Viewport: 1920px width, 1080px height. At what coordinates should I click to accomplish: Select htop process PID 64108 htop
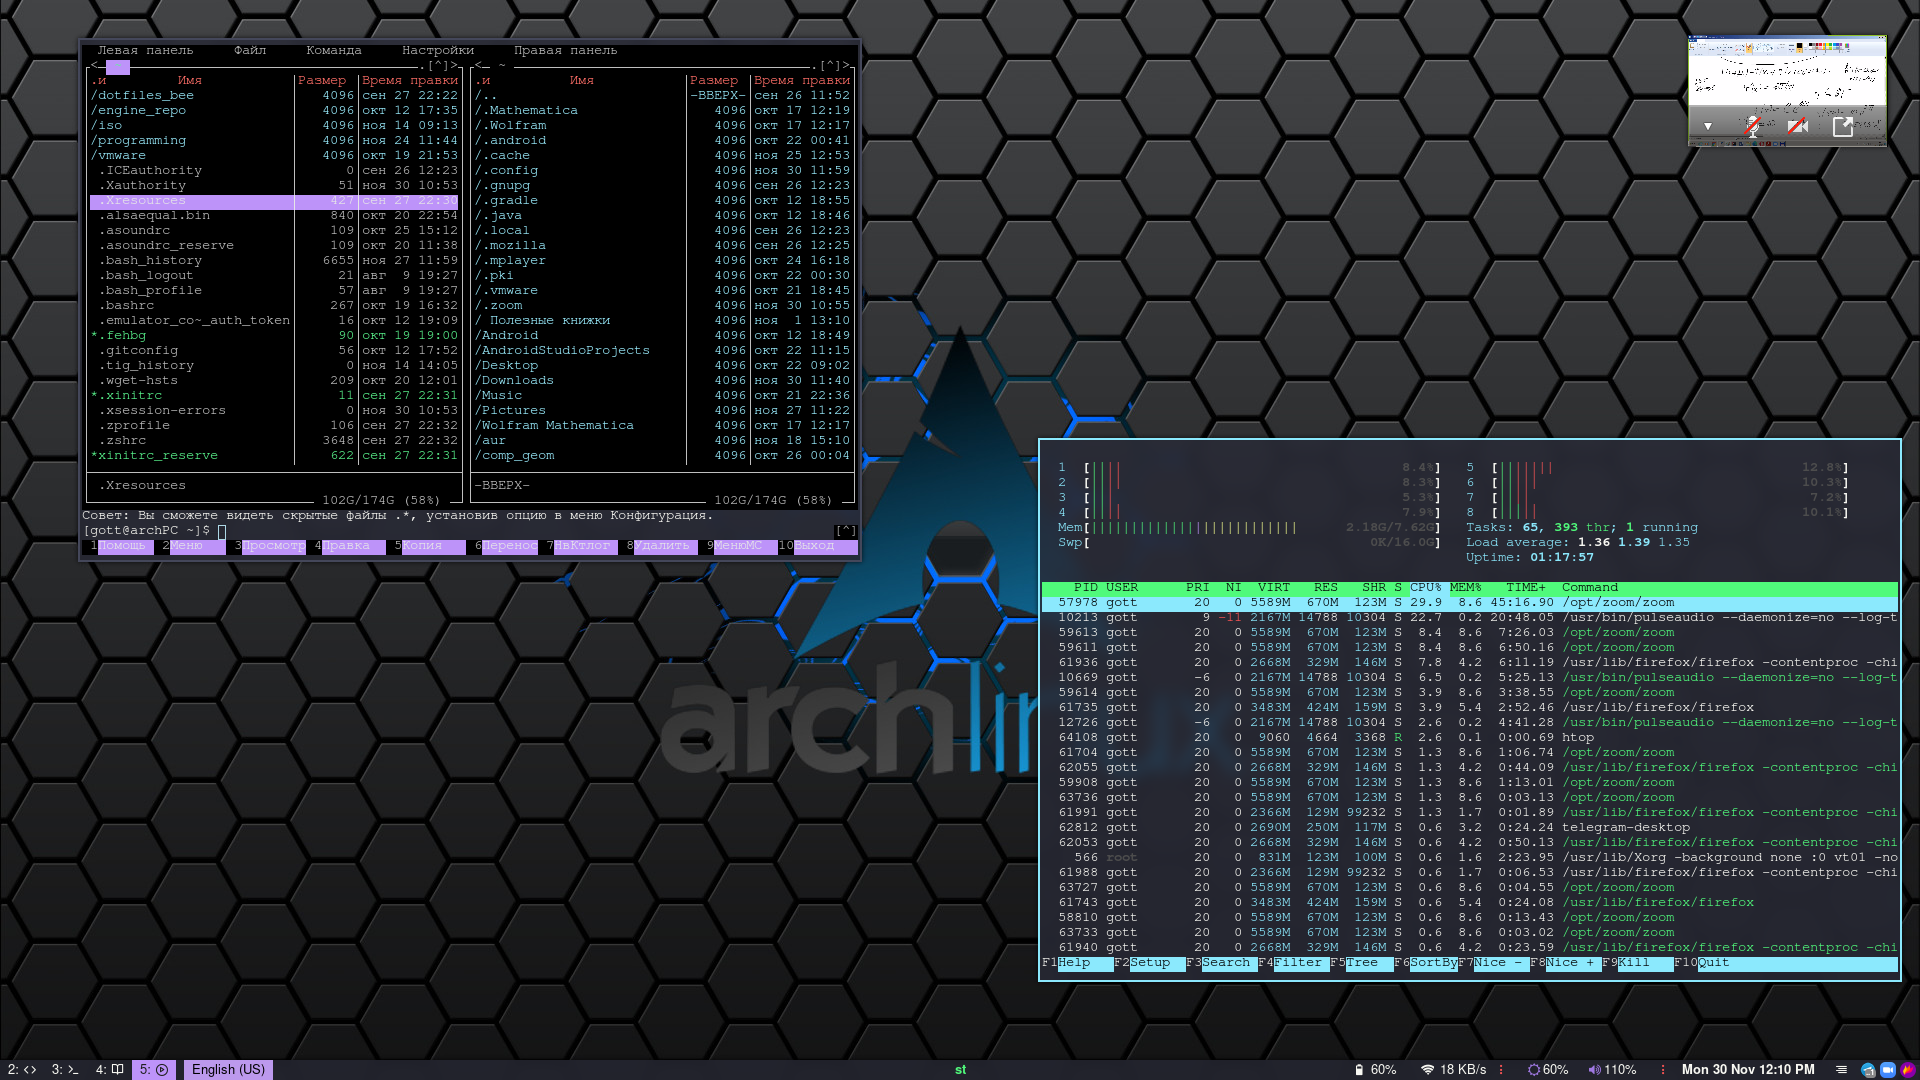click(1470, 737)
